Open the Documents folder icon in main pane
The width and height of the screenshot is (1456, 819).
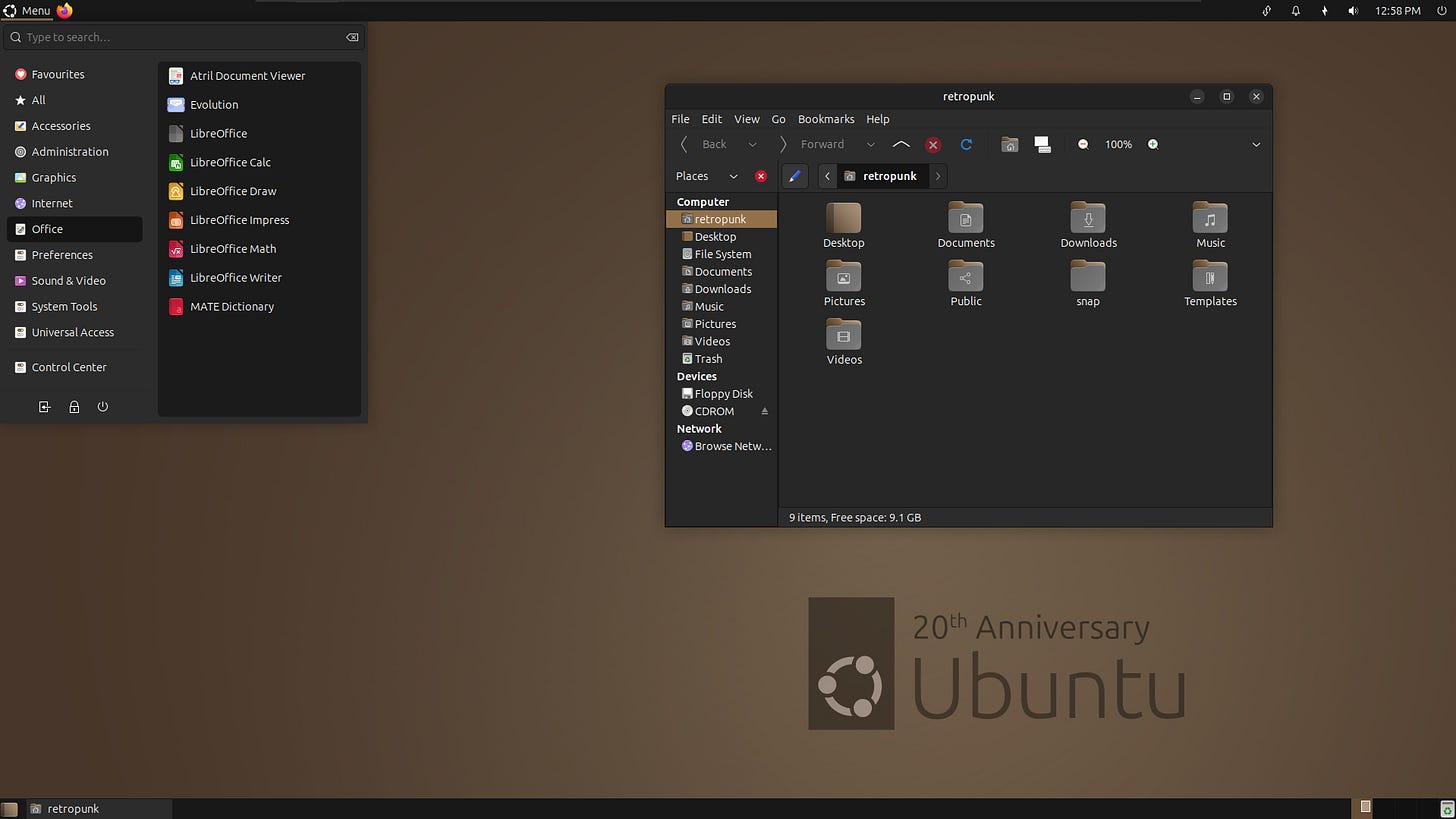click(965, 218)
